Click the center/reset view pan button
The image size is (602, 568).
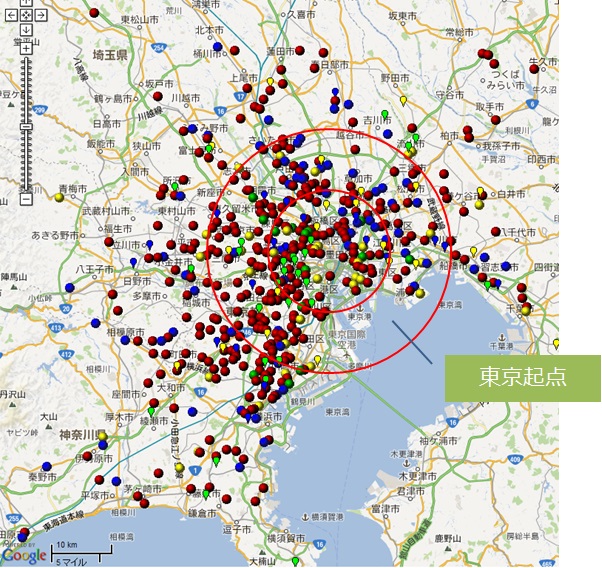pyautogui.click(x=26, y=15)
